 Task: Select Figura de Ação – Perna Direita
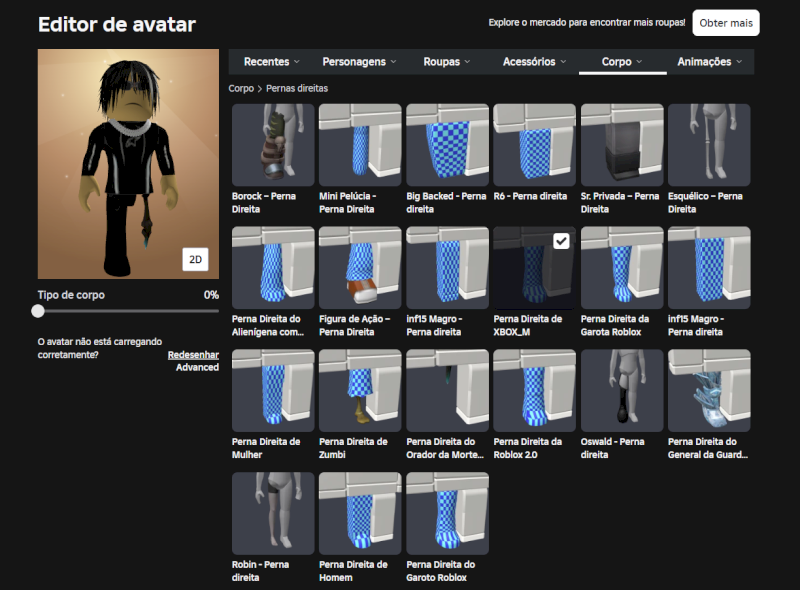coord(360,268)
